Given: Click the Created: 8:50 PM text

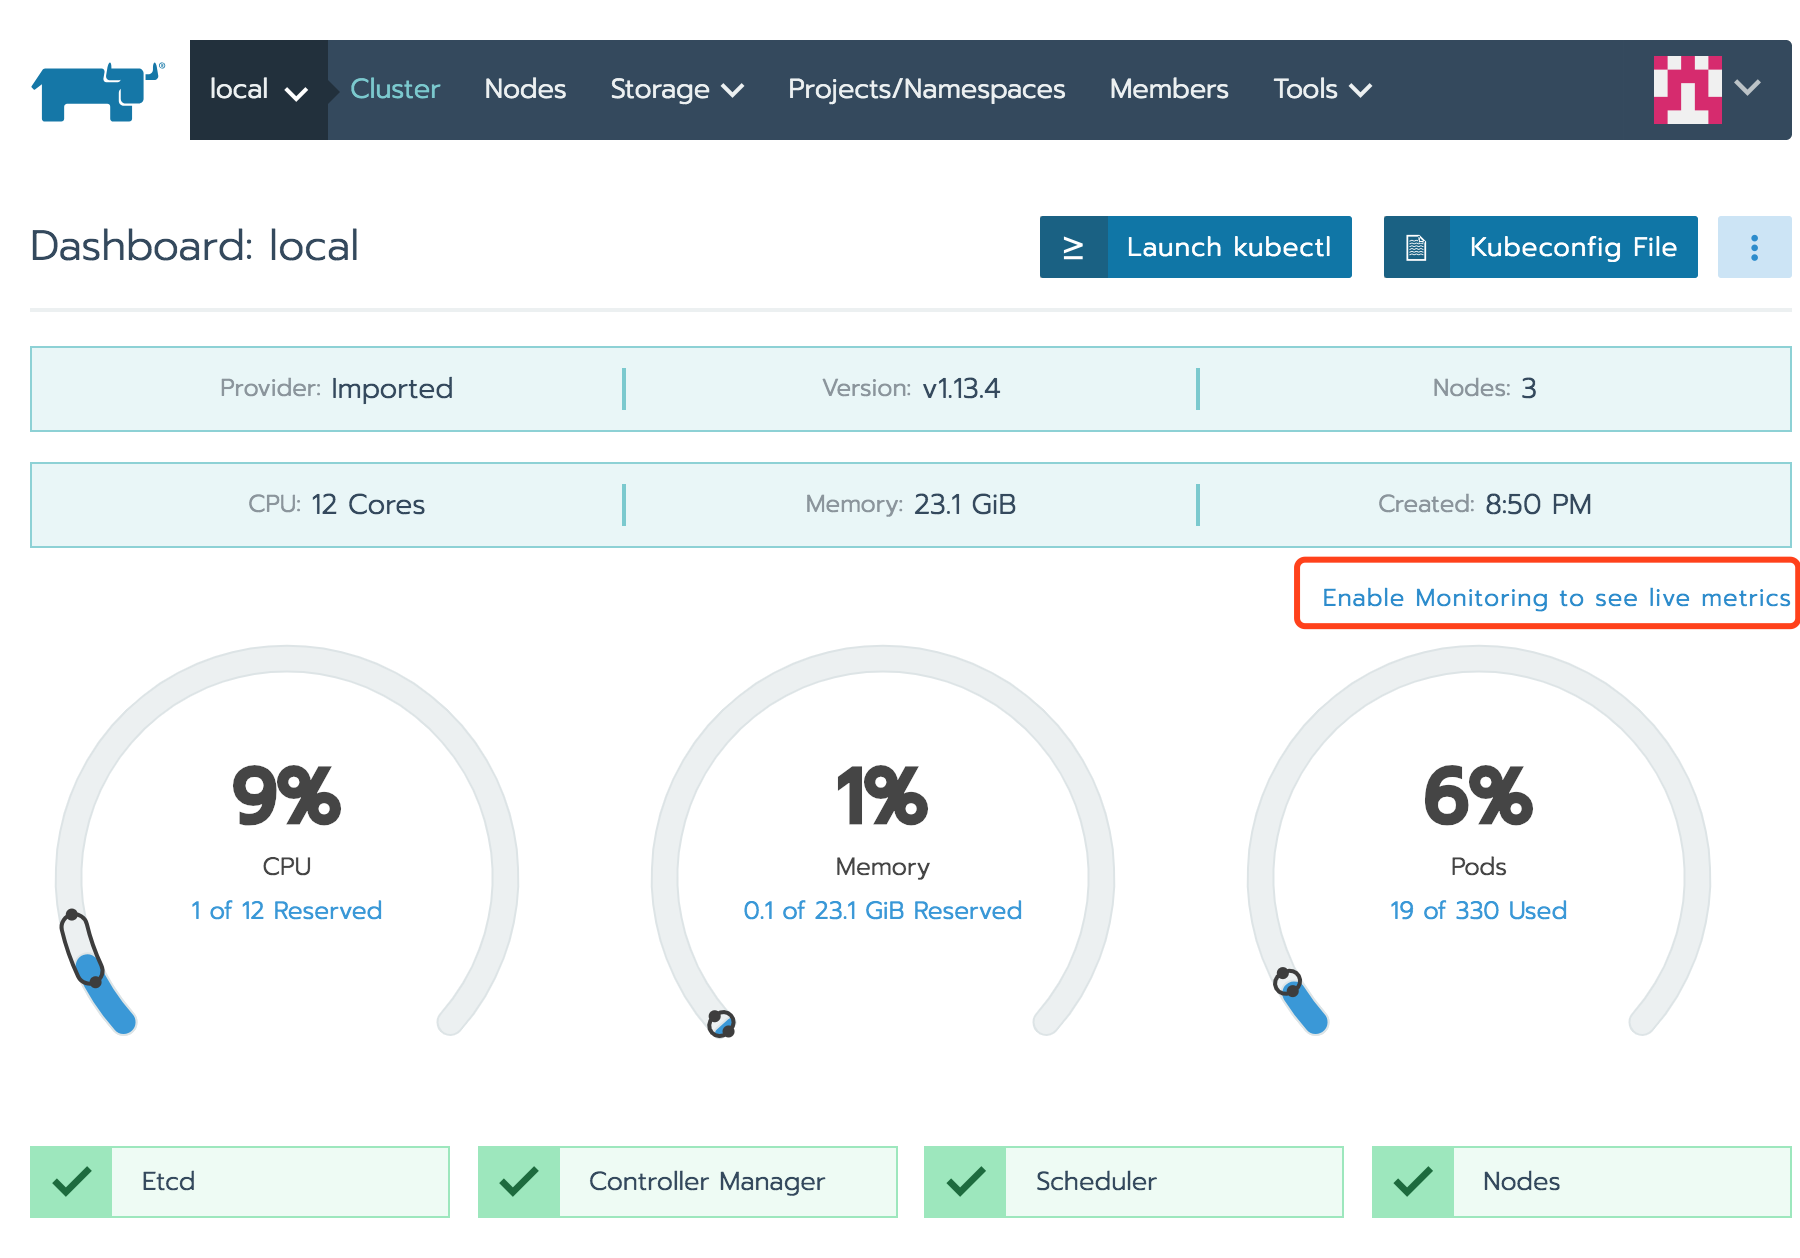Looking at the screenshot, I should point(1484,504).
